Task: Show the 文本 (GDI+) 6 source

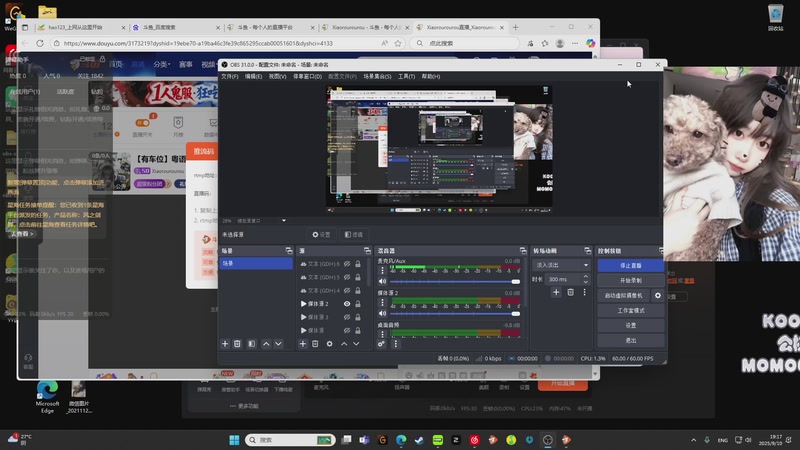Action: click(x=347, y=264)
